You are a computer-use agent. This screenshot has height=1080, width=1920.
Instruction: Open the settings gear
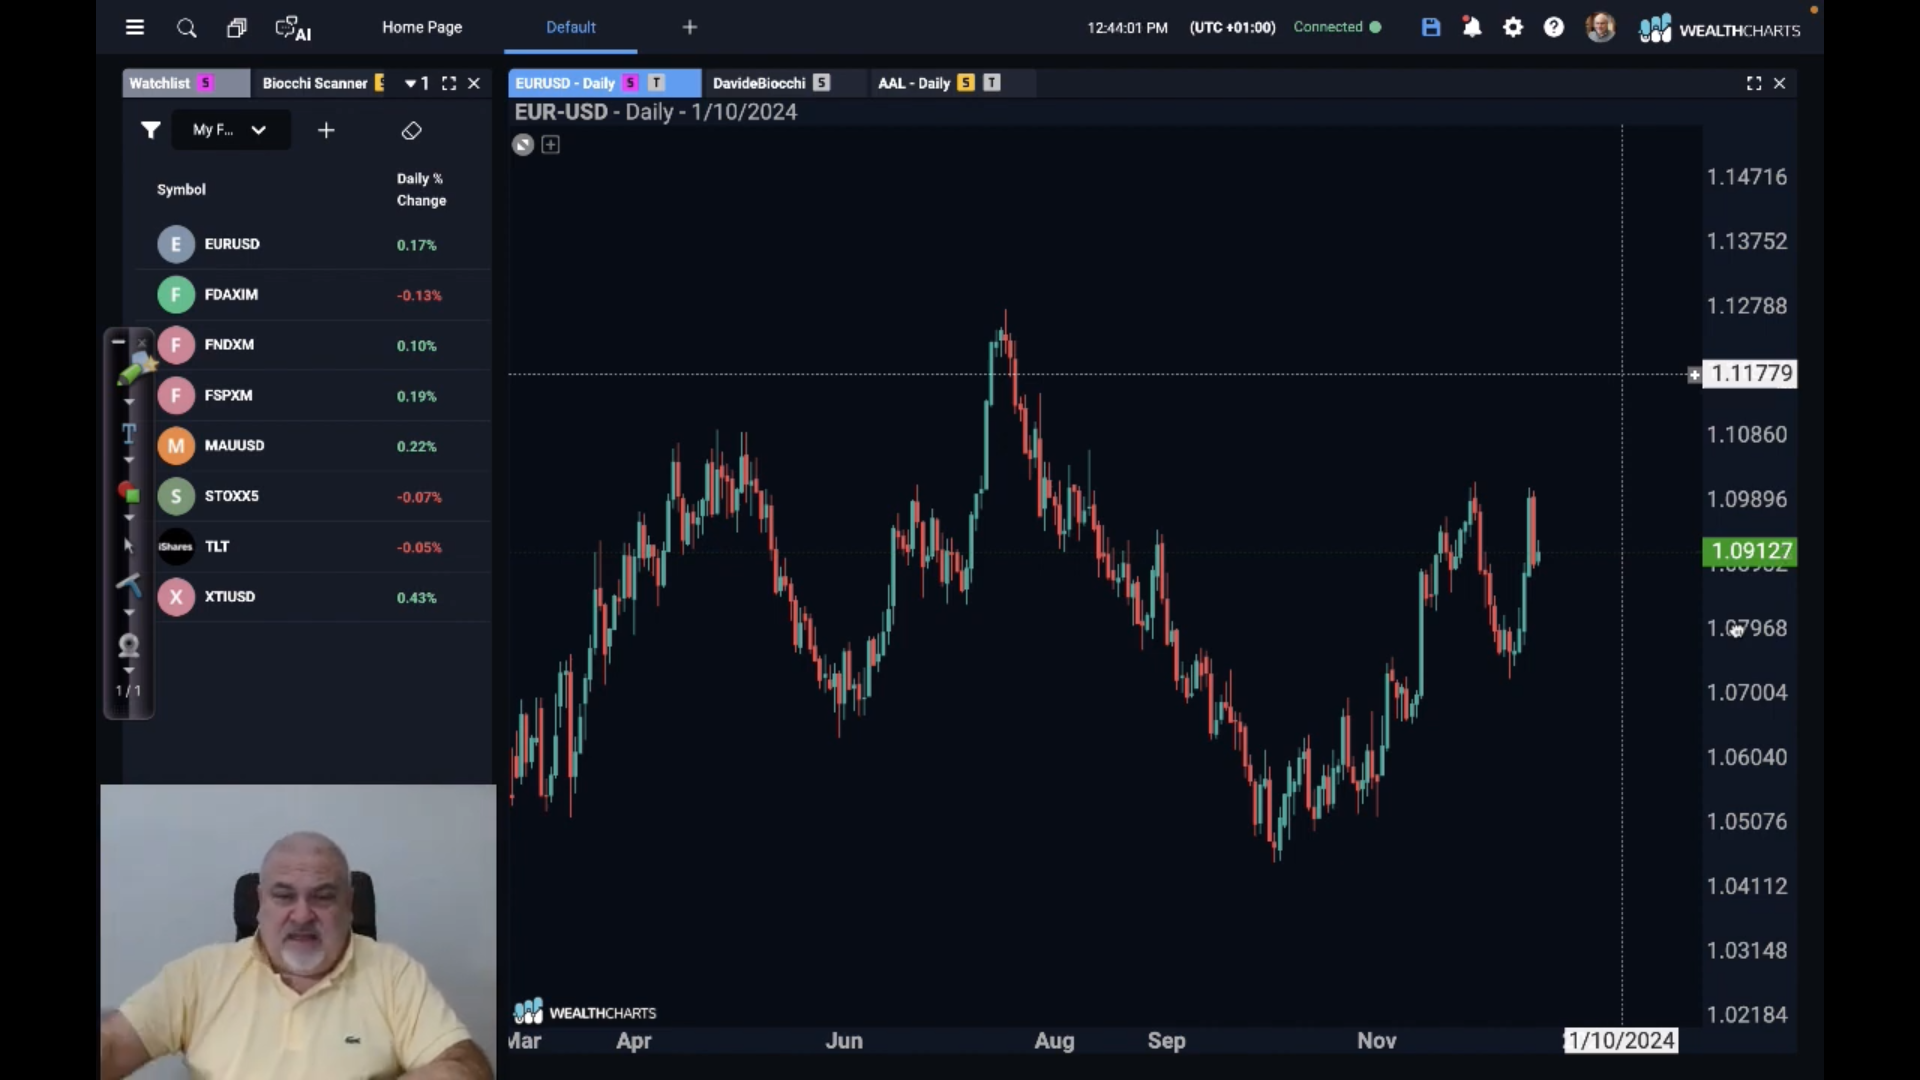[x=1513, y=27]
